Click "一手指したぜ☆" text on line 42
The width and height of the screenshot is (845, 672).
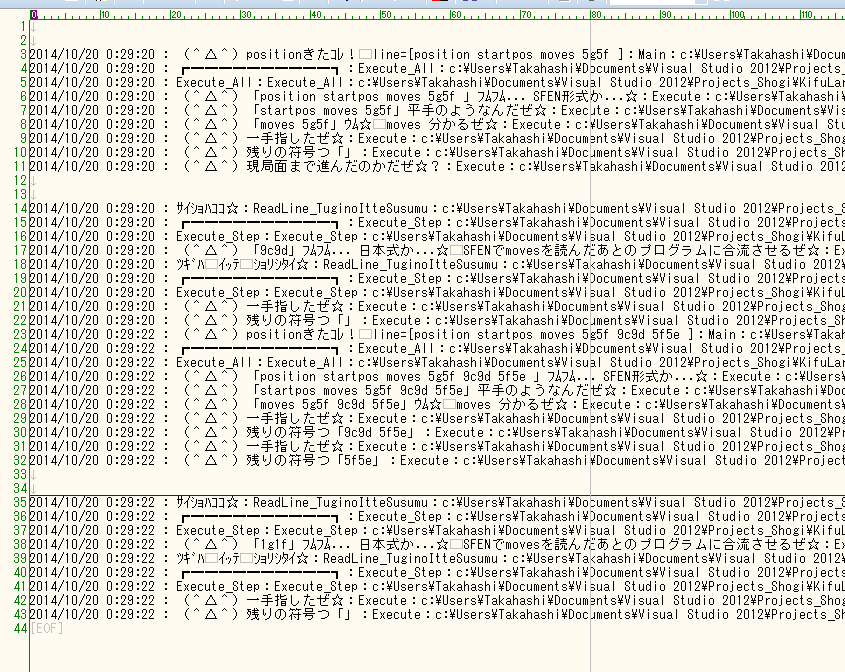pyautogui.click(x=295, y=601)
